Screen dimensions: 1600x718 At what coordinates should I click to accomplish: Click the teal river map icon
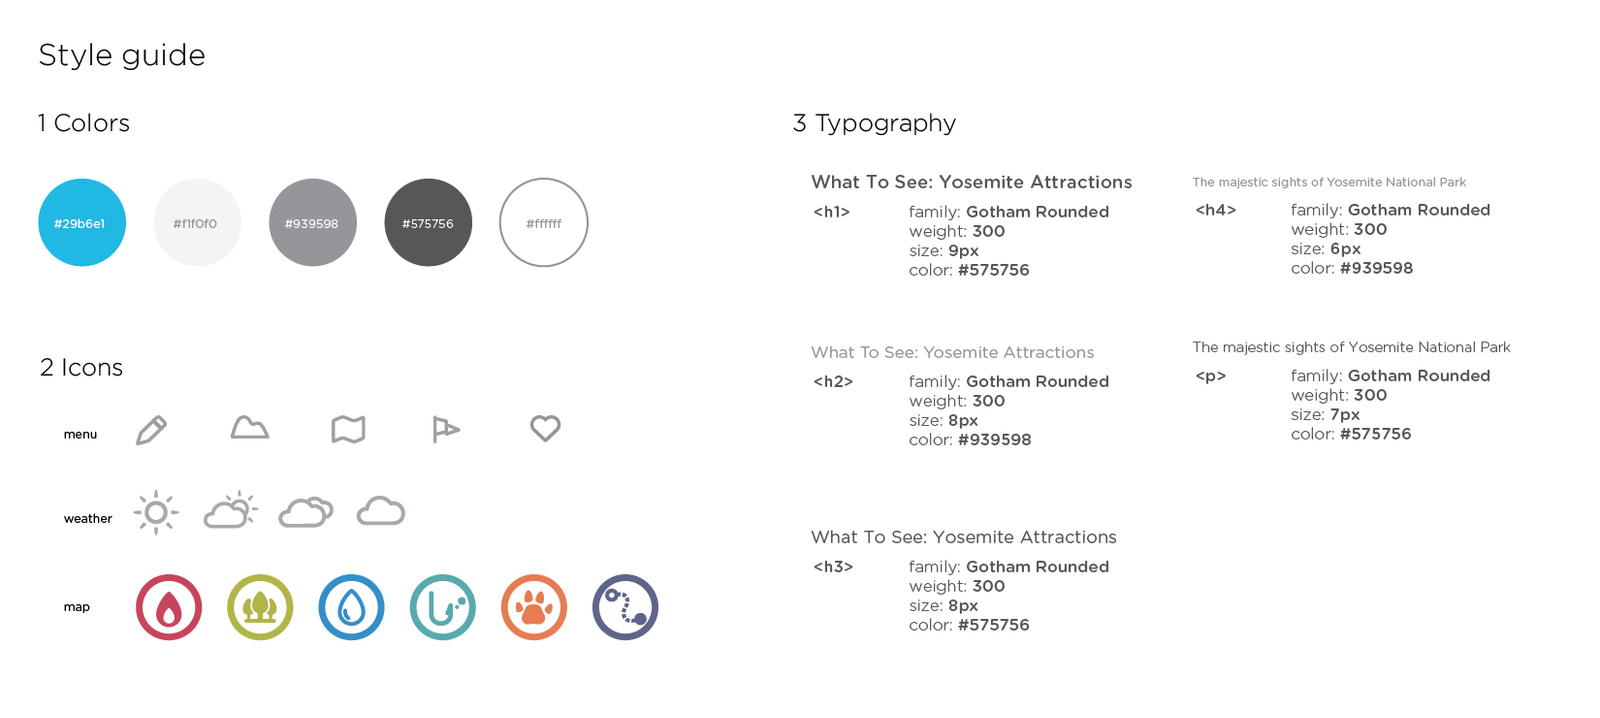[x=443, y=607]
